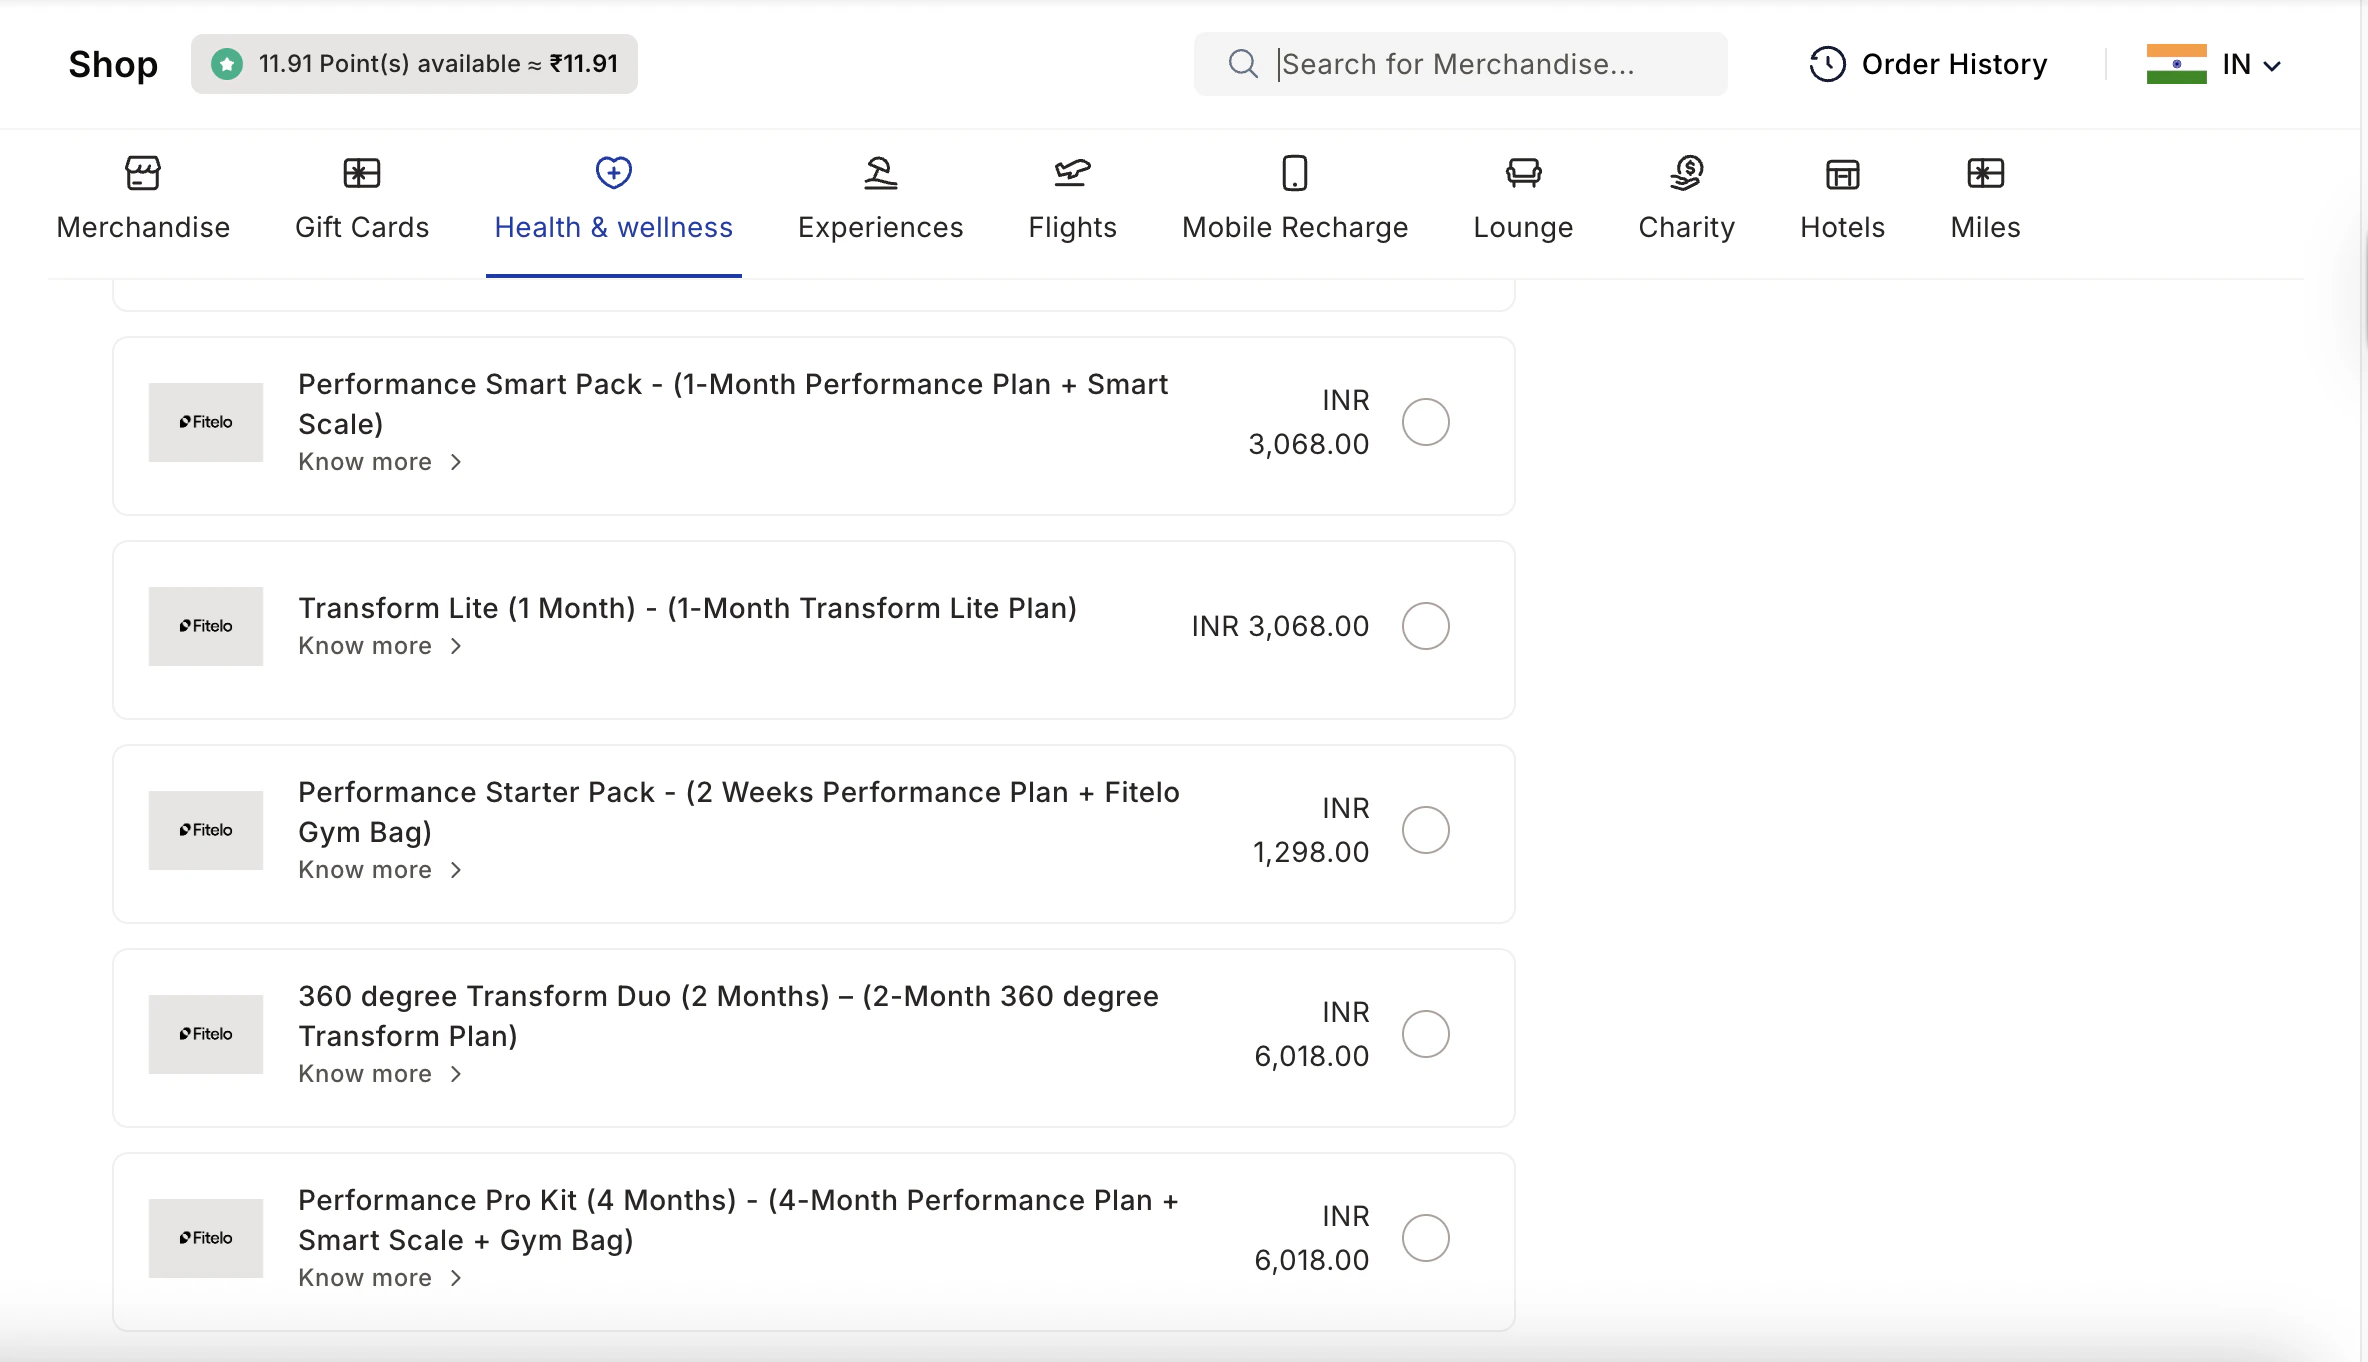Expand the IN country dropdown arrow
Viewport: 2368px width, 1362px height.
pos(2272,66)
